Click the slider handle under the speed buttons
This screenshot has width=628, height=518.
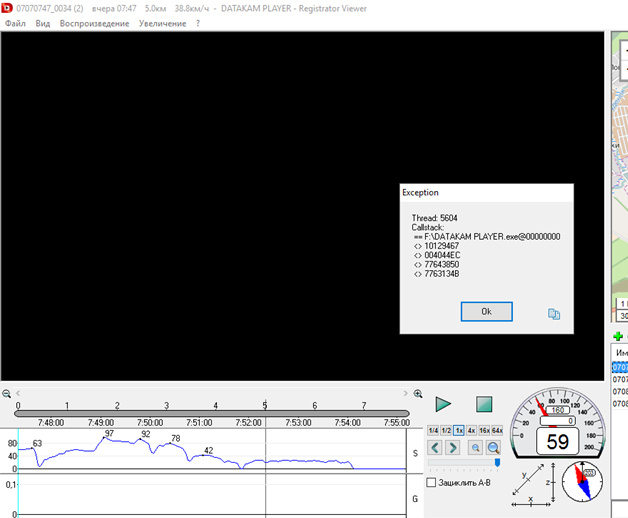tap(497, 463)
